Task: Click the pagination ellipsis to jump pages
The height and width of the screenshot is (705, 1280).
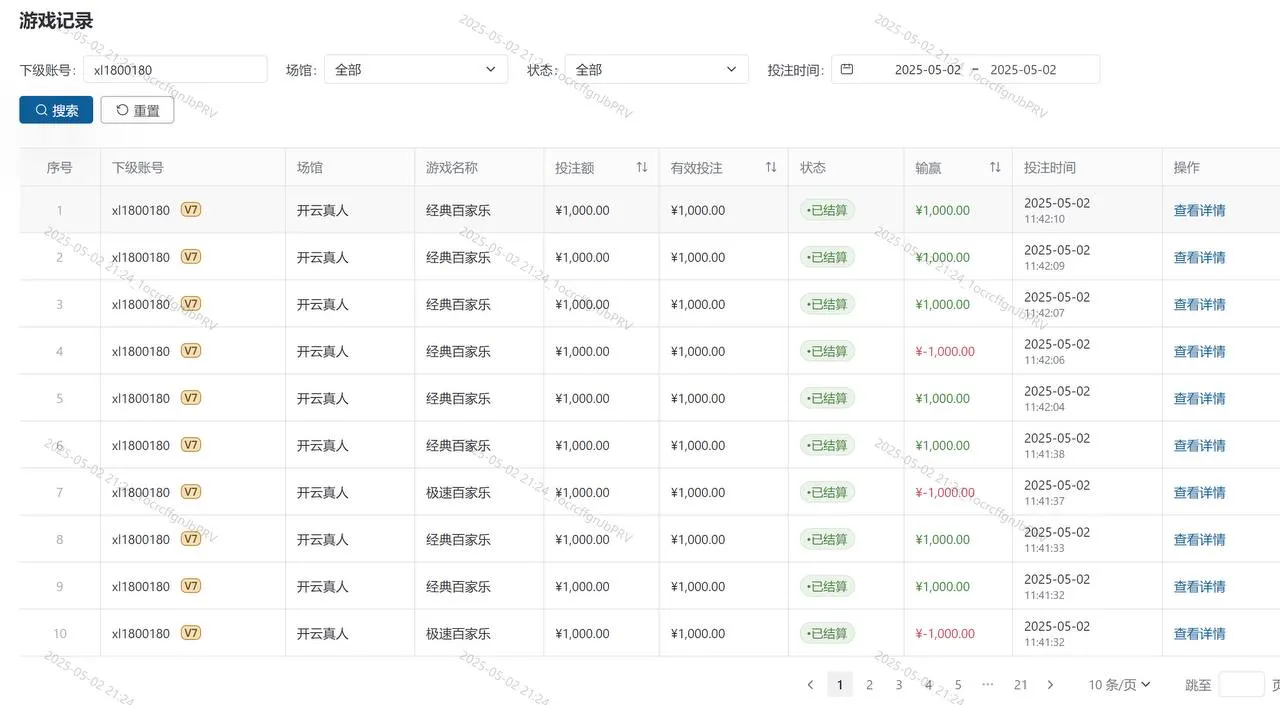Action: [988, 684]
